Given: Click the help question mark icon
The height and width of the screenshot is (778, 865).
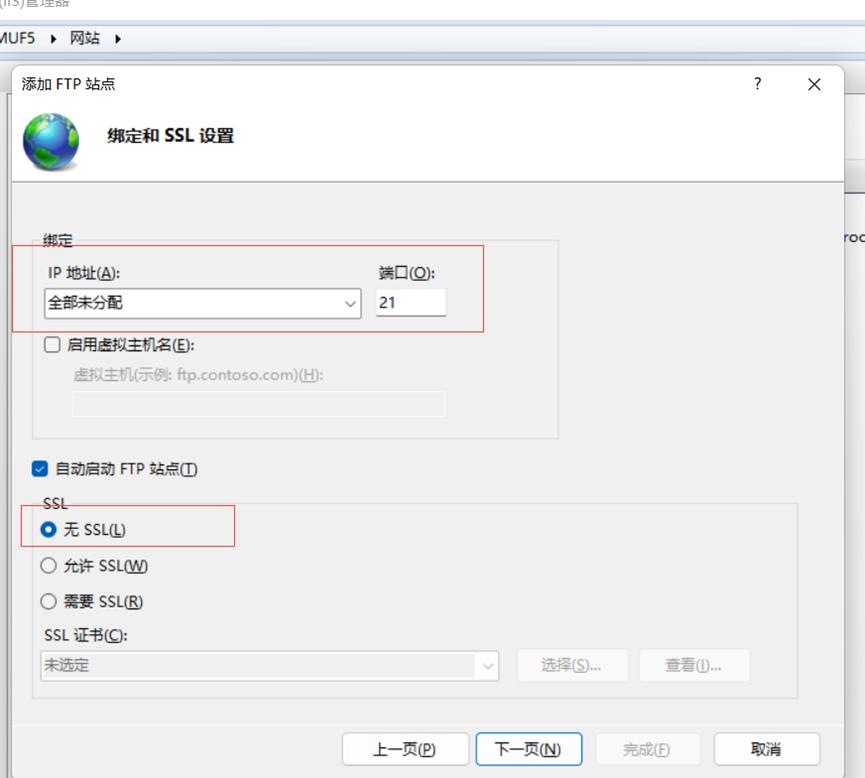Looking at the screenshot, I should 756,84.
